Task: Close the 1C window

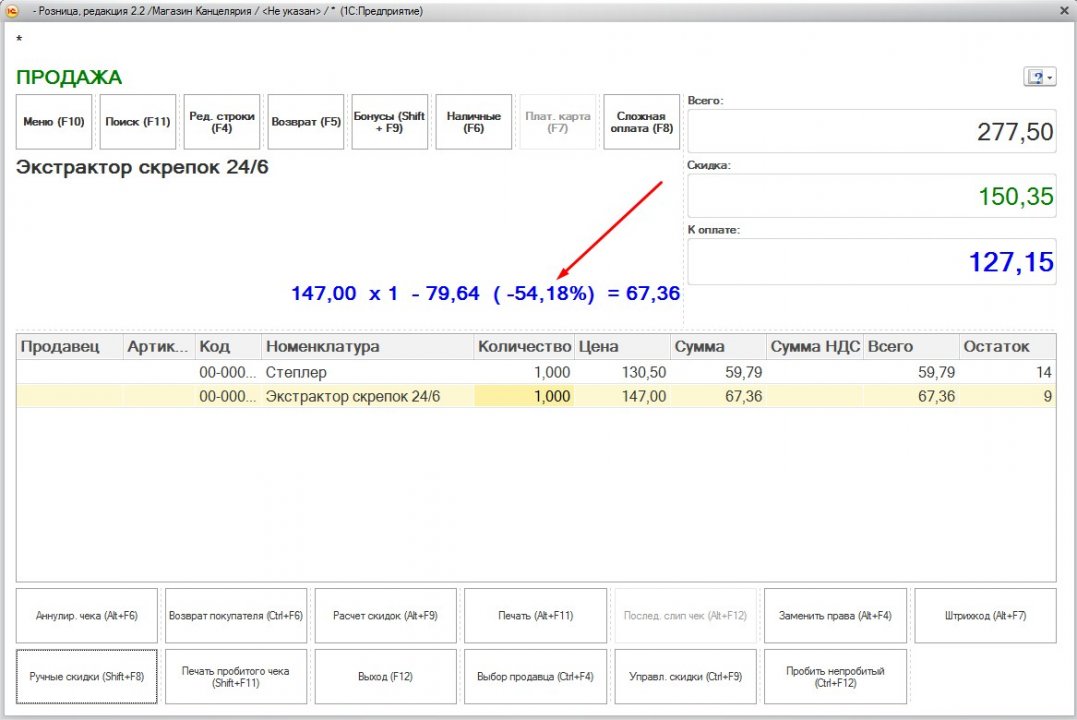Action: pyautogui.click(x=1064, y=11)
